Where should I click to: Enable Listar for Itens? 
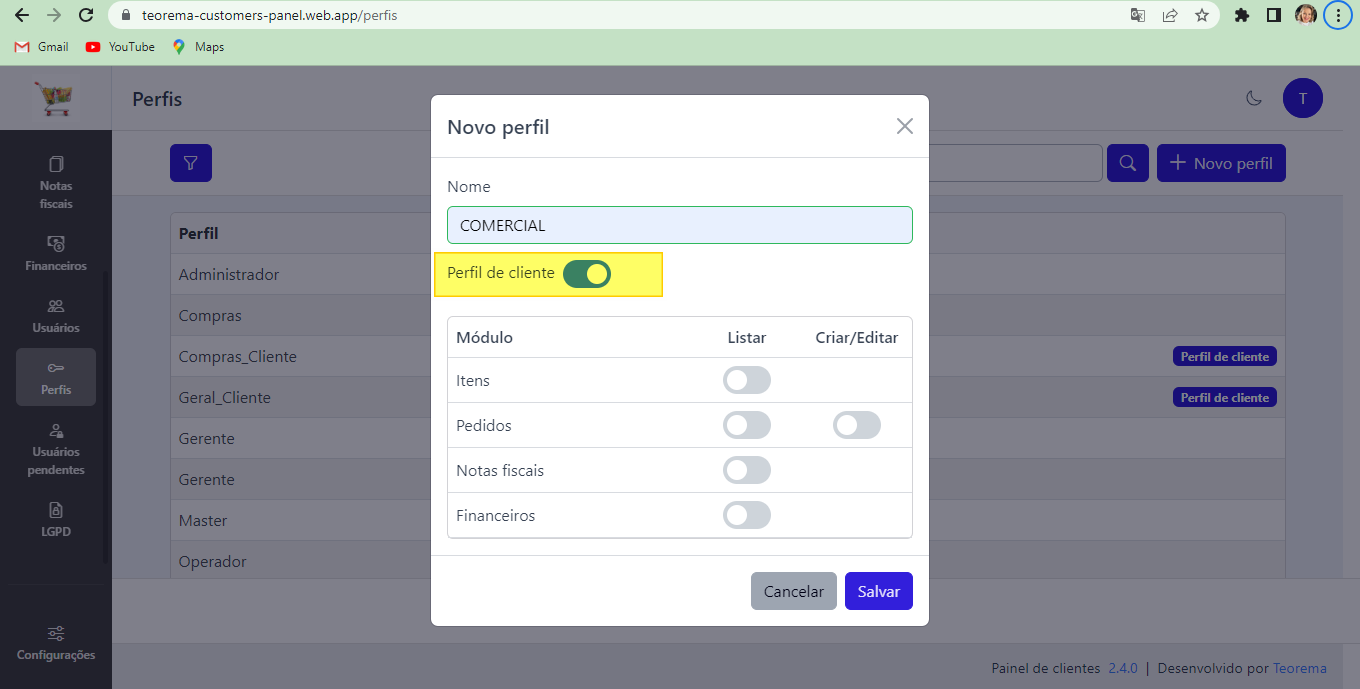tap(747, 380)
